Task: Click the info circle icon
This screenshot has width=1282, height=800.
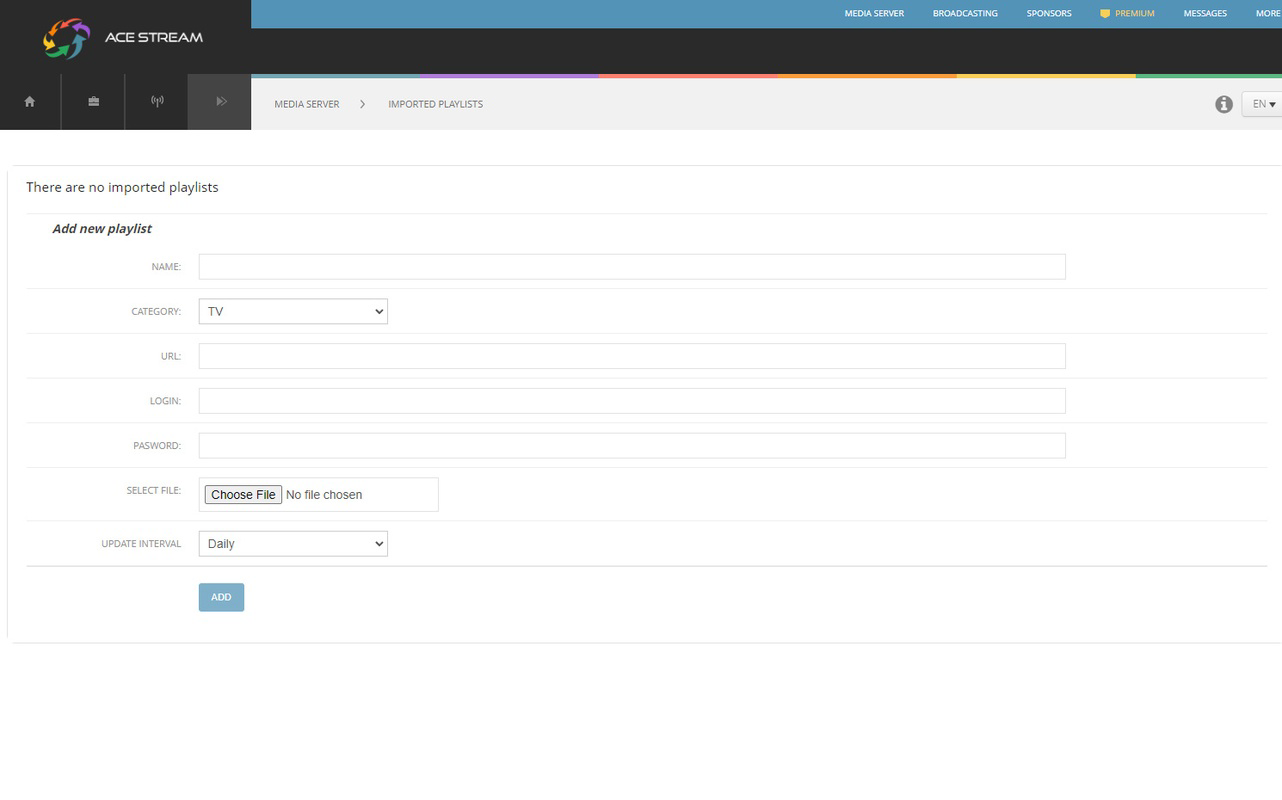Action: tap(1224, 104)
